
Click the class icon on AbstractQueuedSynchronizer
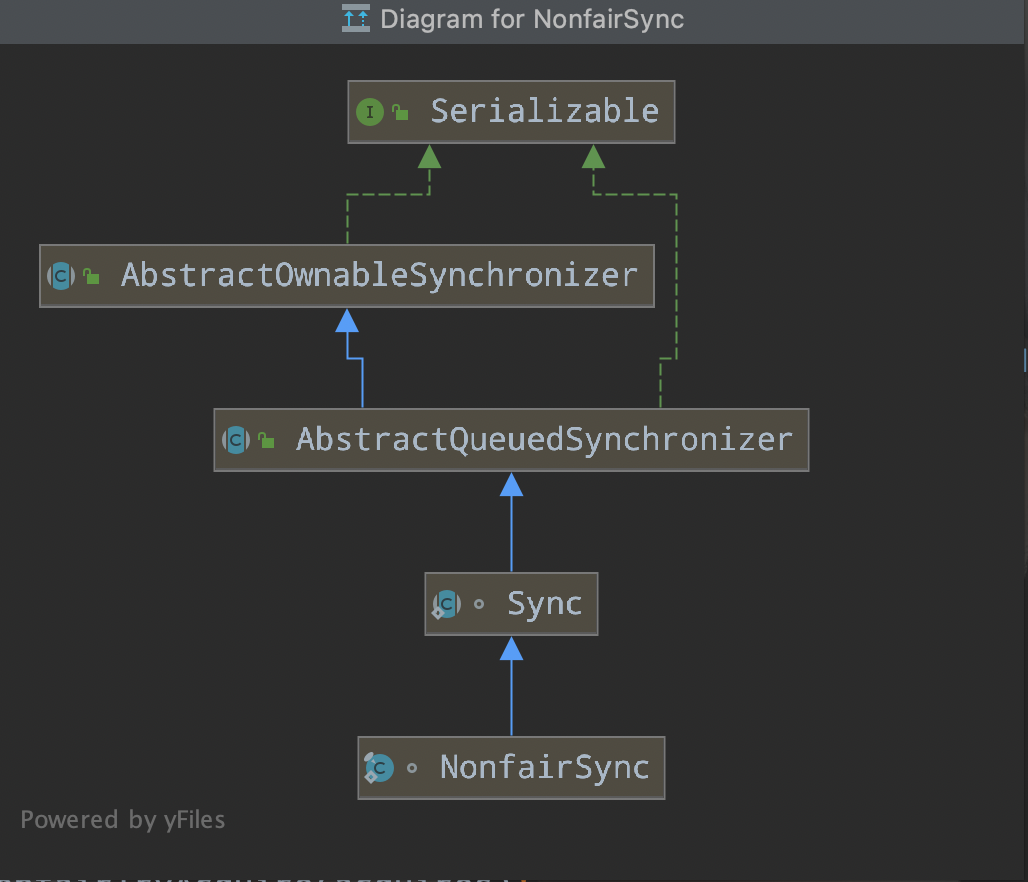coord(234,439)
